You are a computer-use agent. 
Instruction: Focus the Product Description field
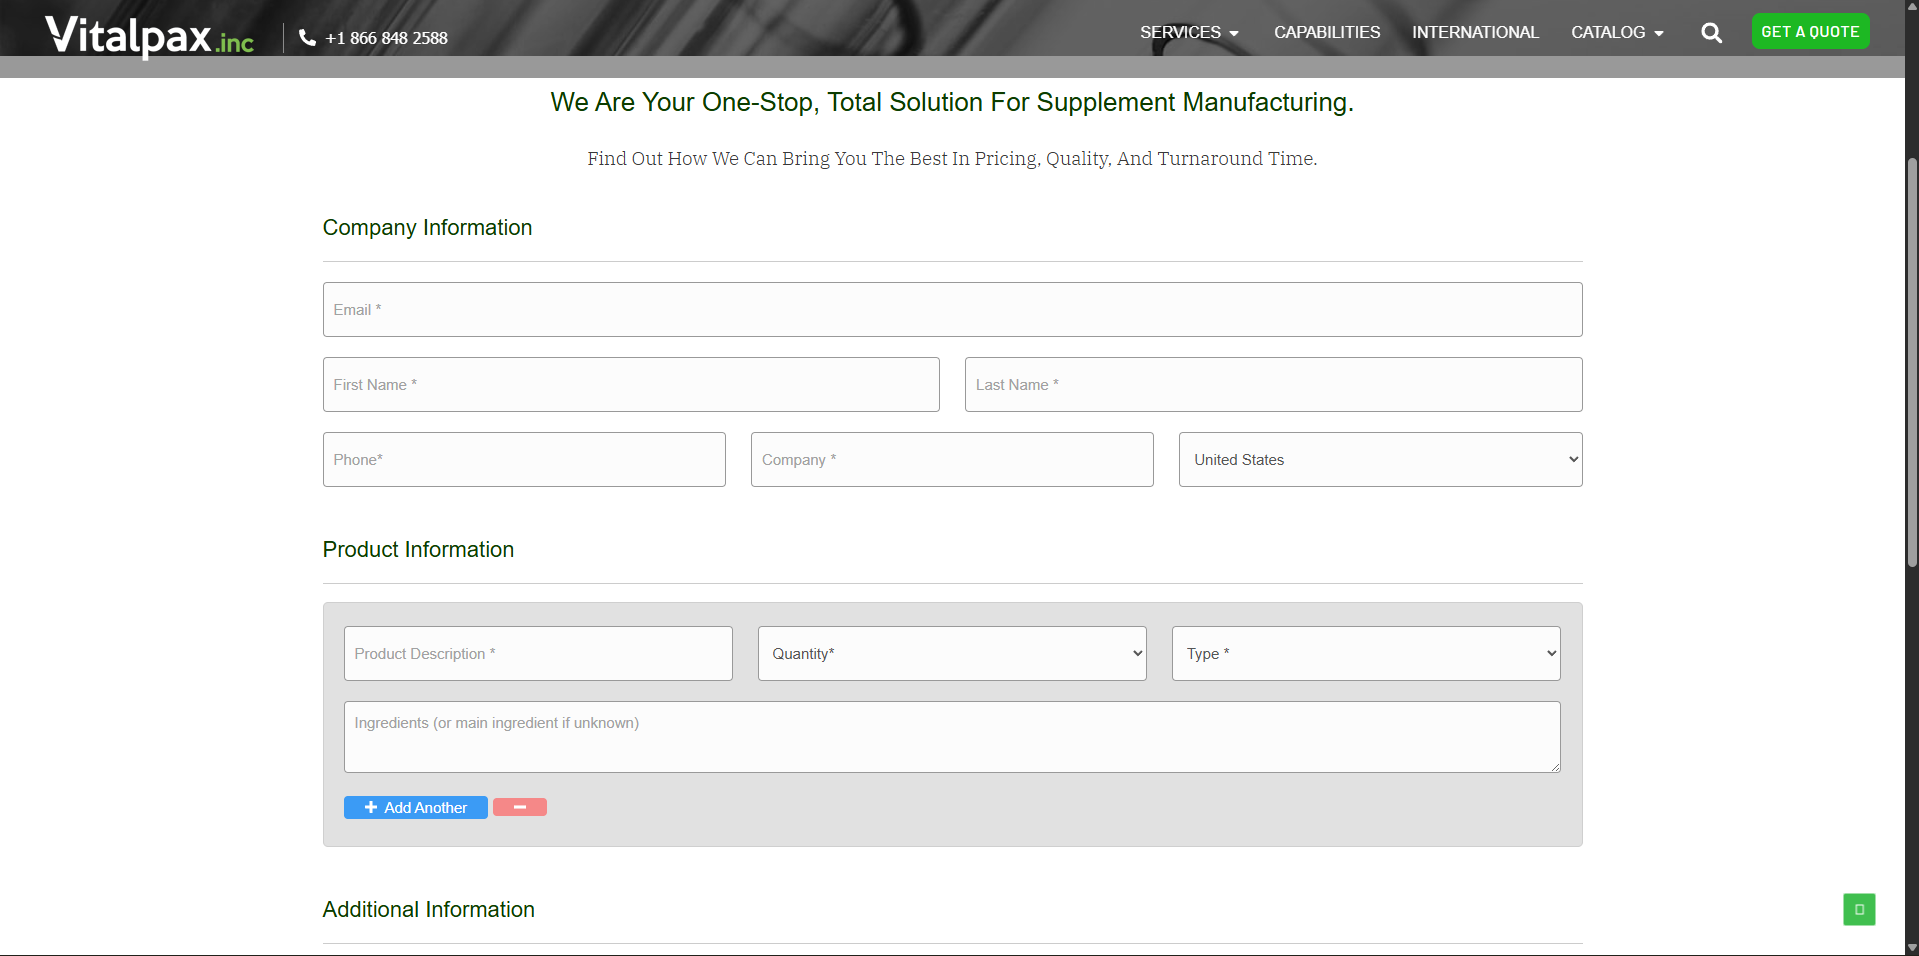tap(538, 653)
